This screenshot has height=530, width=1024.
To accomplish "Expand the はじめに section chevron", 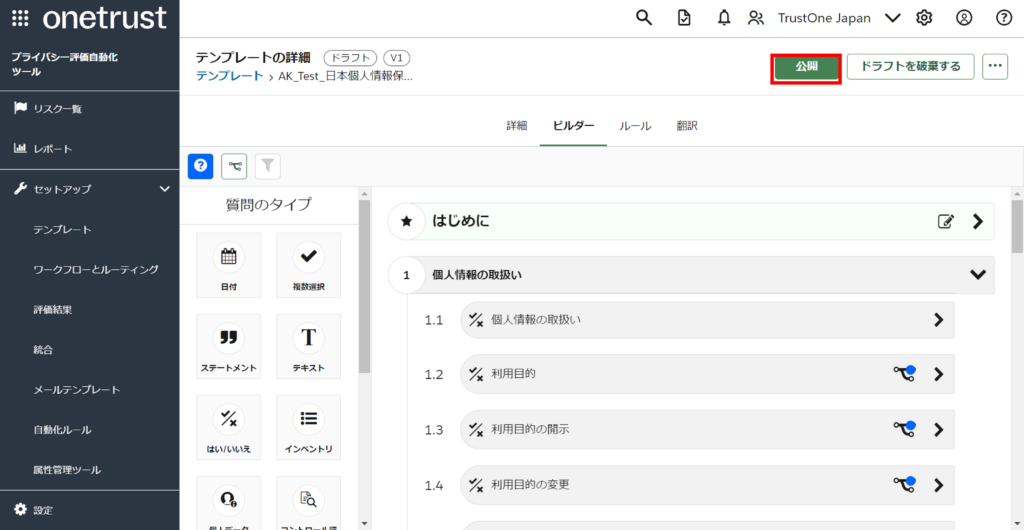I will pyautogui.click(x=978, y=221).
